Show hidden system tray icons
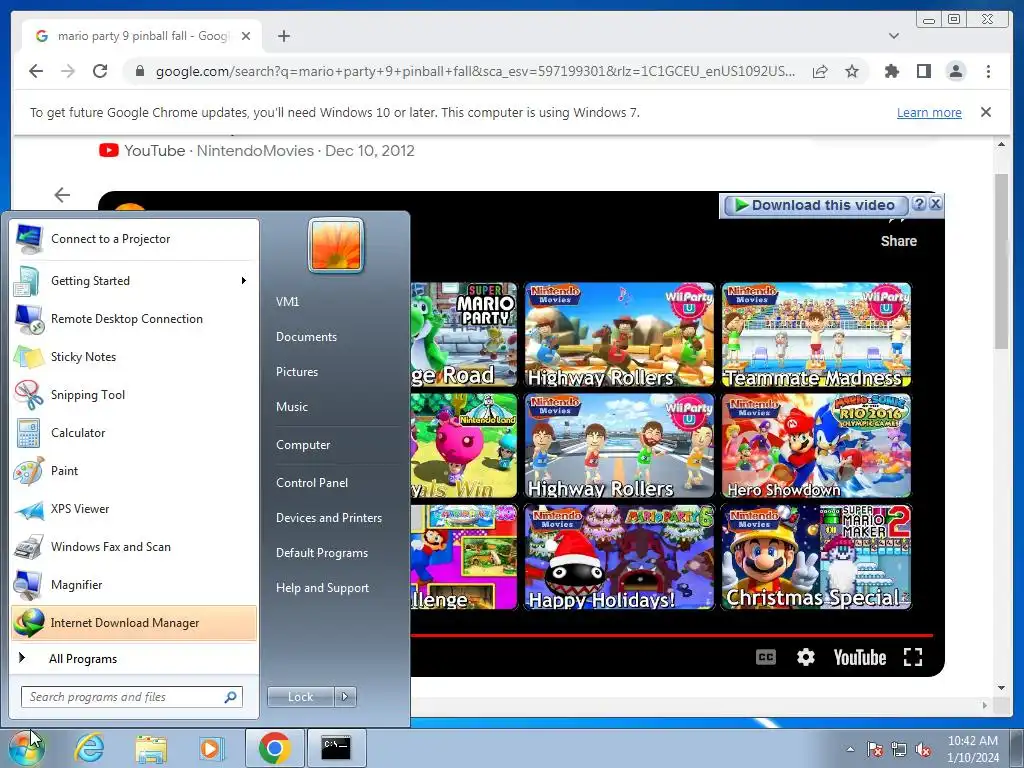The image size is (1024, 768). click(x=850, y=749)
